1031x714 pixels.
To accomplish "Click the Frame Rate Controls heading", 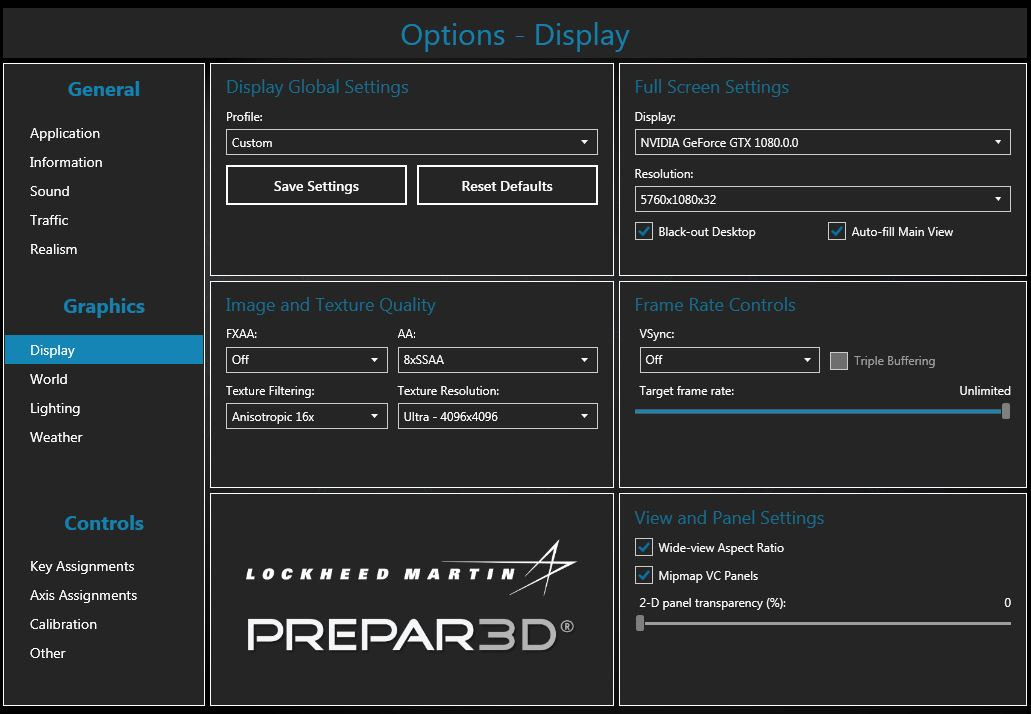I will (715, 305).
